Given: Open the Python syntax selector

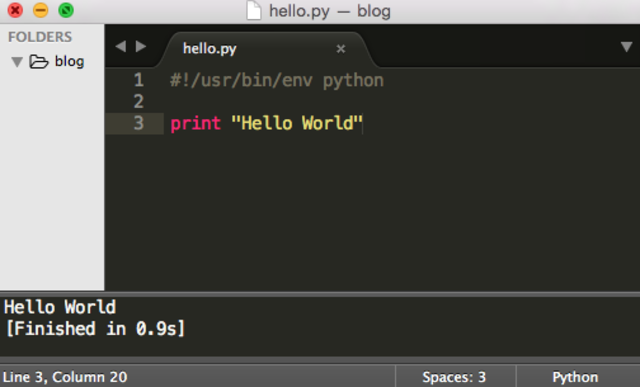Looking at the screenshot, I should pos(575,377).
